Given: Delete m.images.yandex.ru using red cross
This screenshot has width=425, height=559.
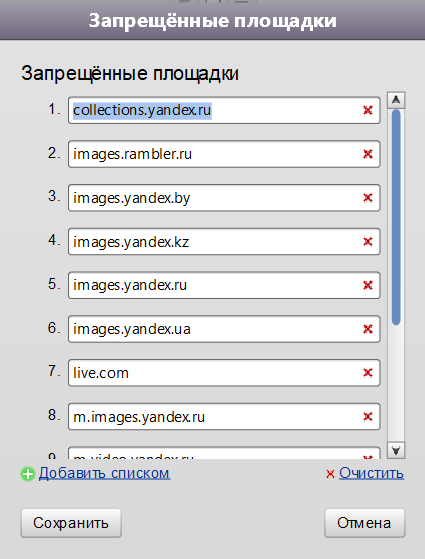Looking at the screenshot, I should [368, 417].
